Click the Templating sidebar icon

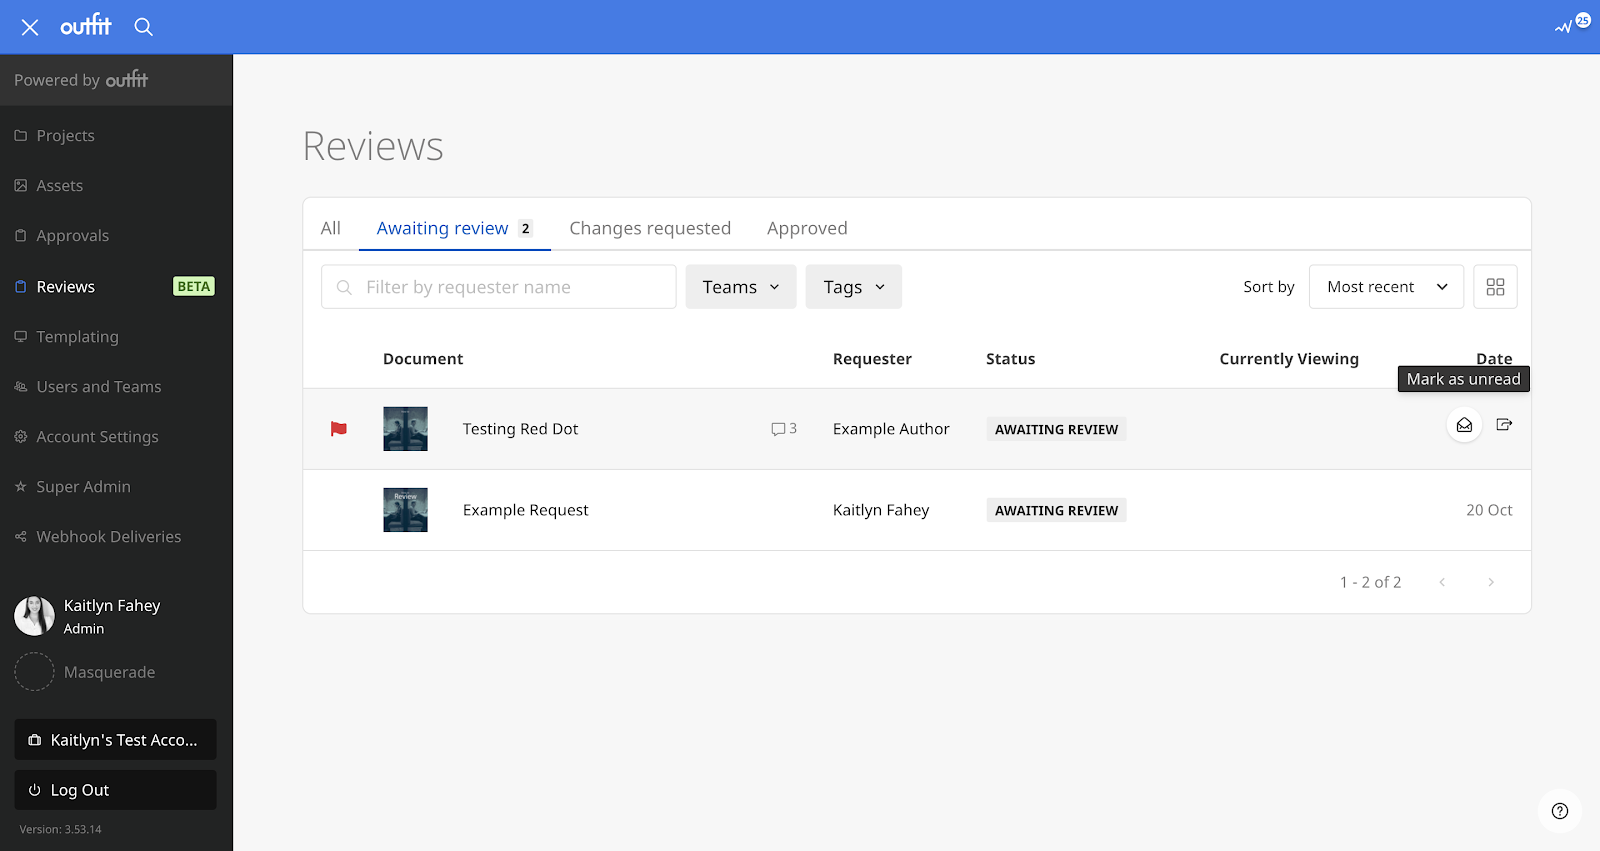21,337
